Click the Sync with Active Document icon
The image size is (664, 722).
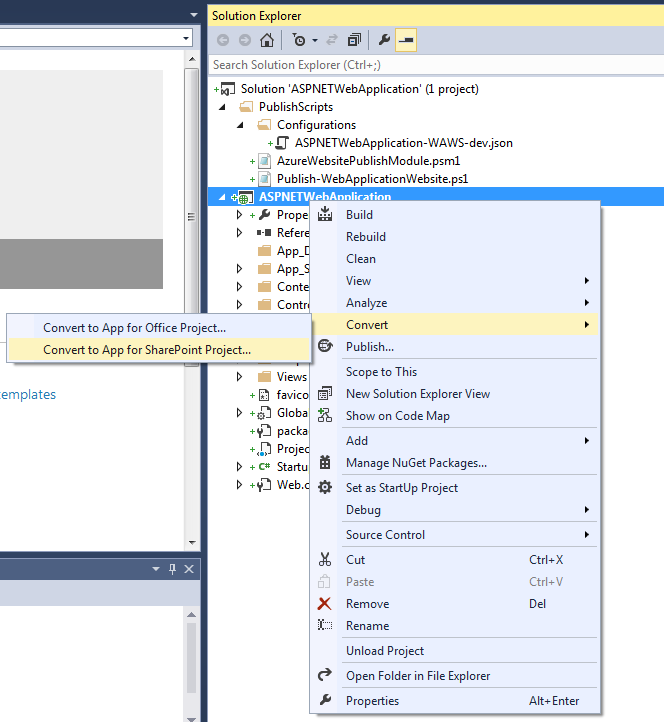coord(332,41)
